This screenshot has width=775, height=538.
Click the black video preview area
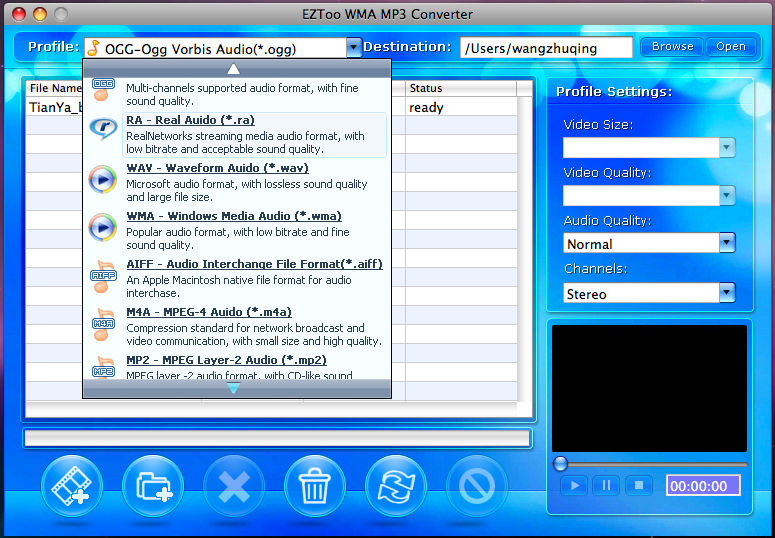[649, 388]
